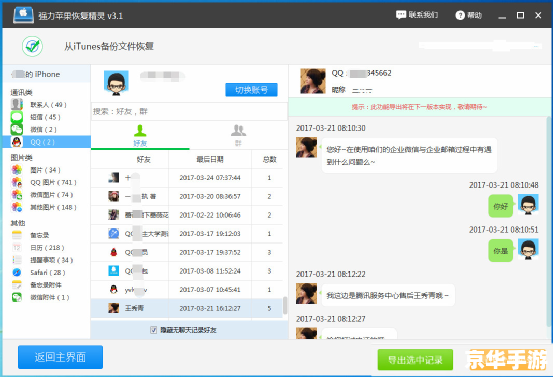Open the 帮助 question mark icon

click(460, 15)
